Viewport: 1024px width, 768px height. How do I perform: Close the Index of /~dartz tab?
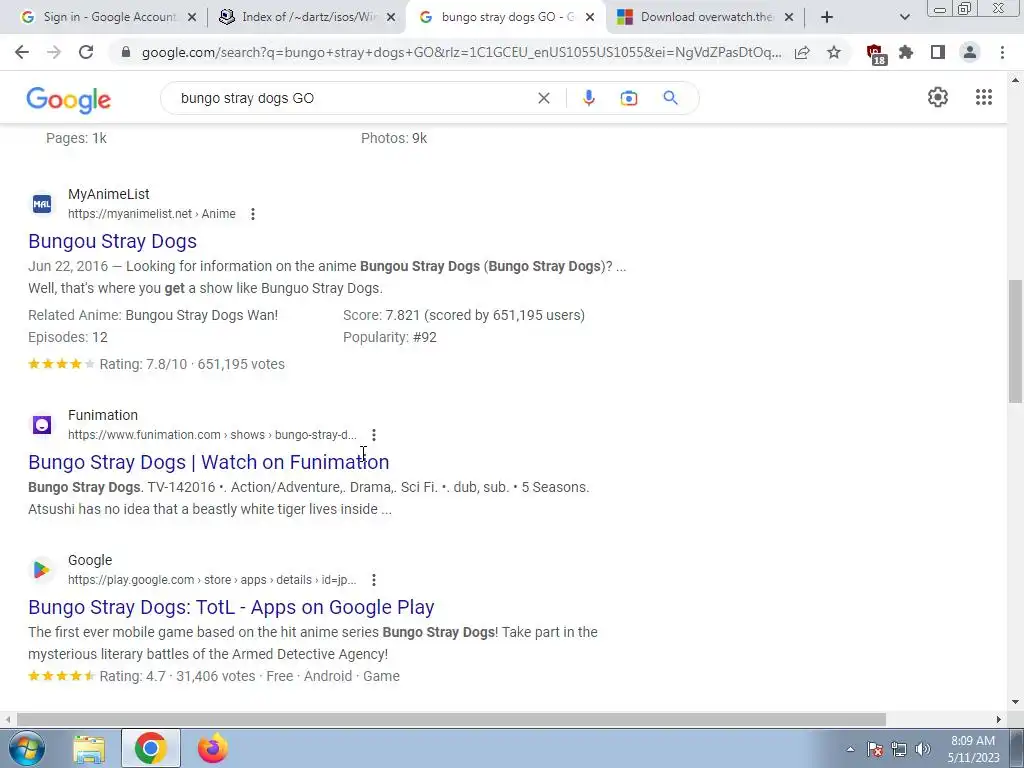[x=391, y=18]
